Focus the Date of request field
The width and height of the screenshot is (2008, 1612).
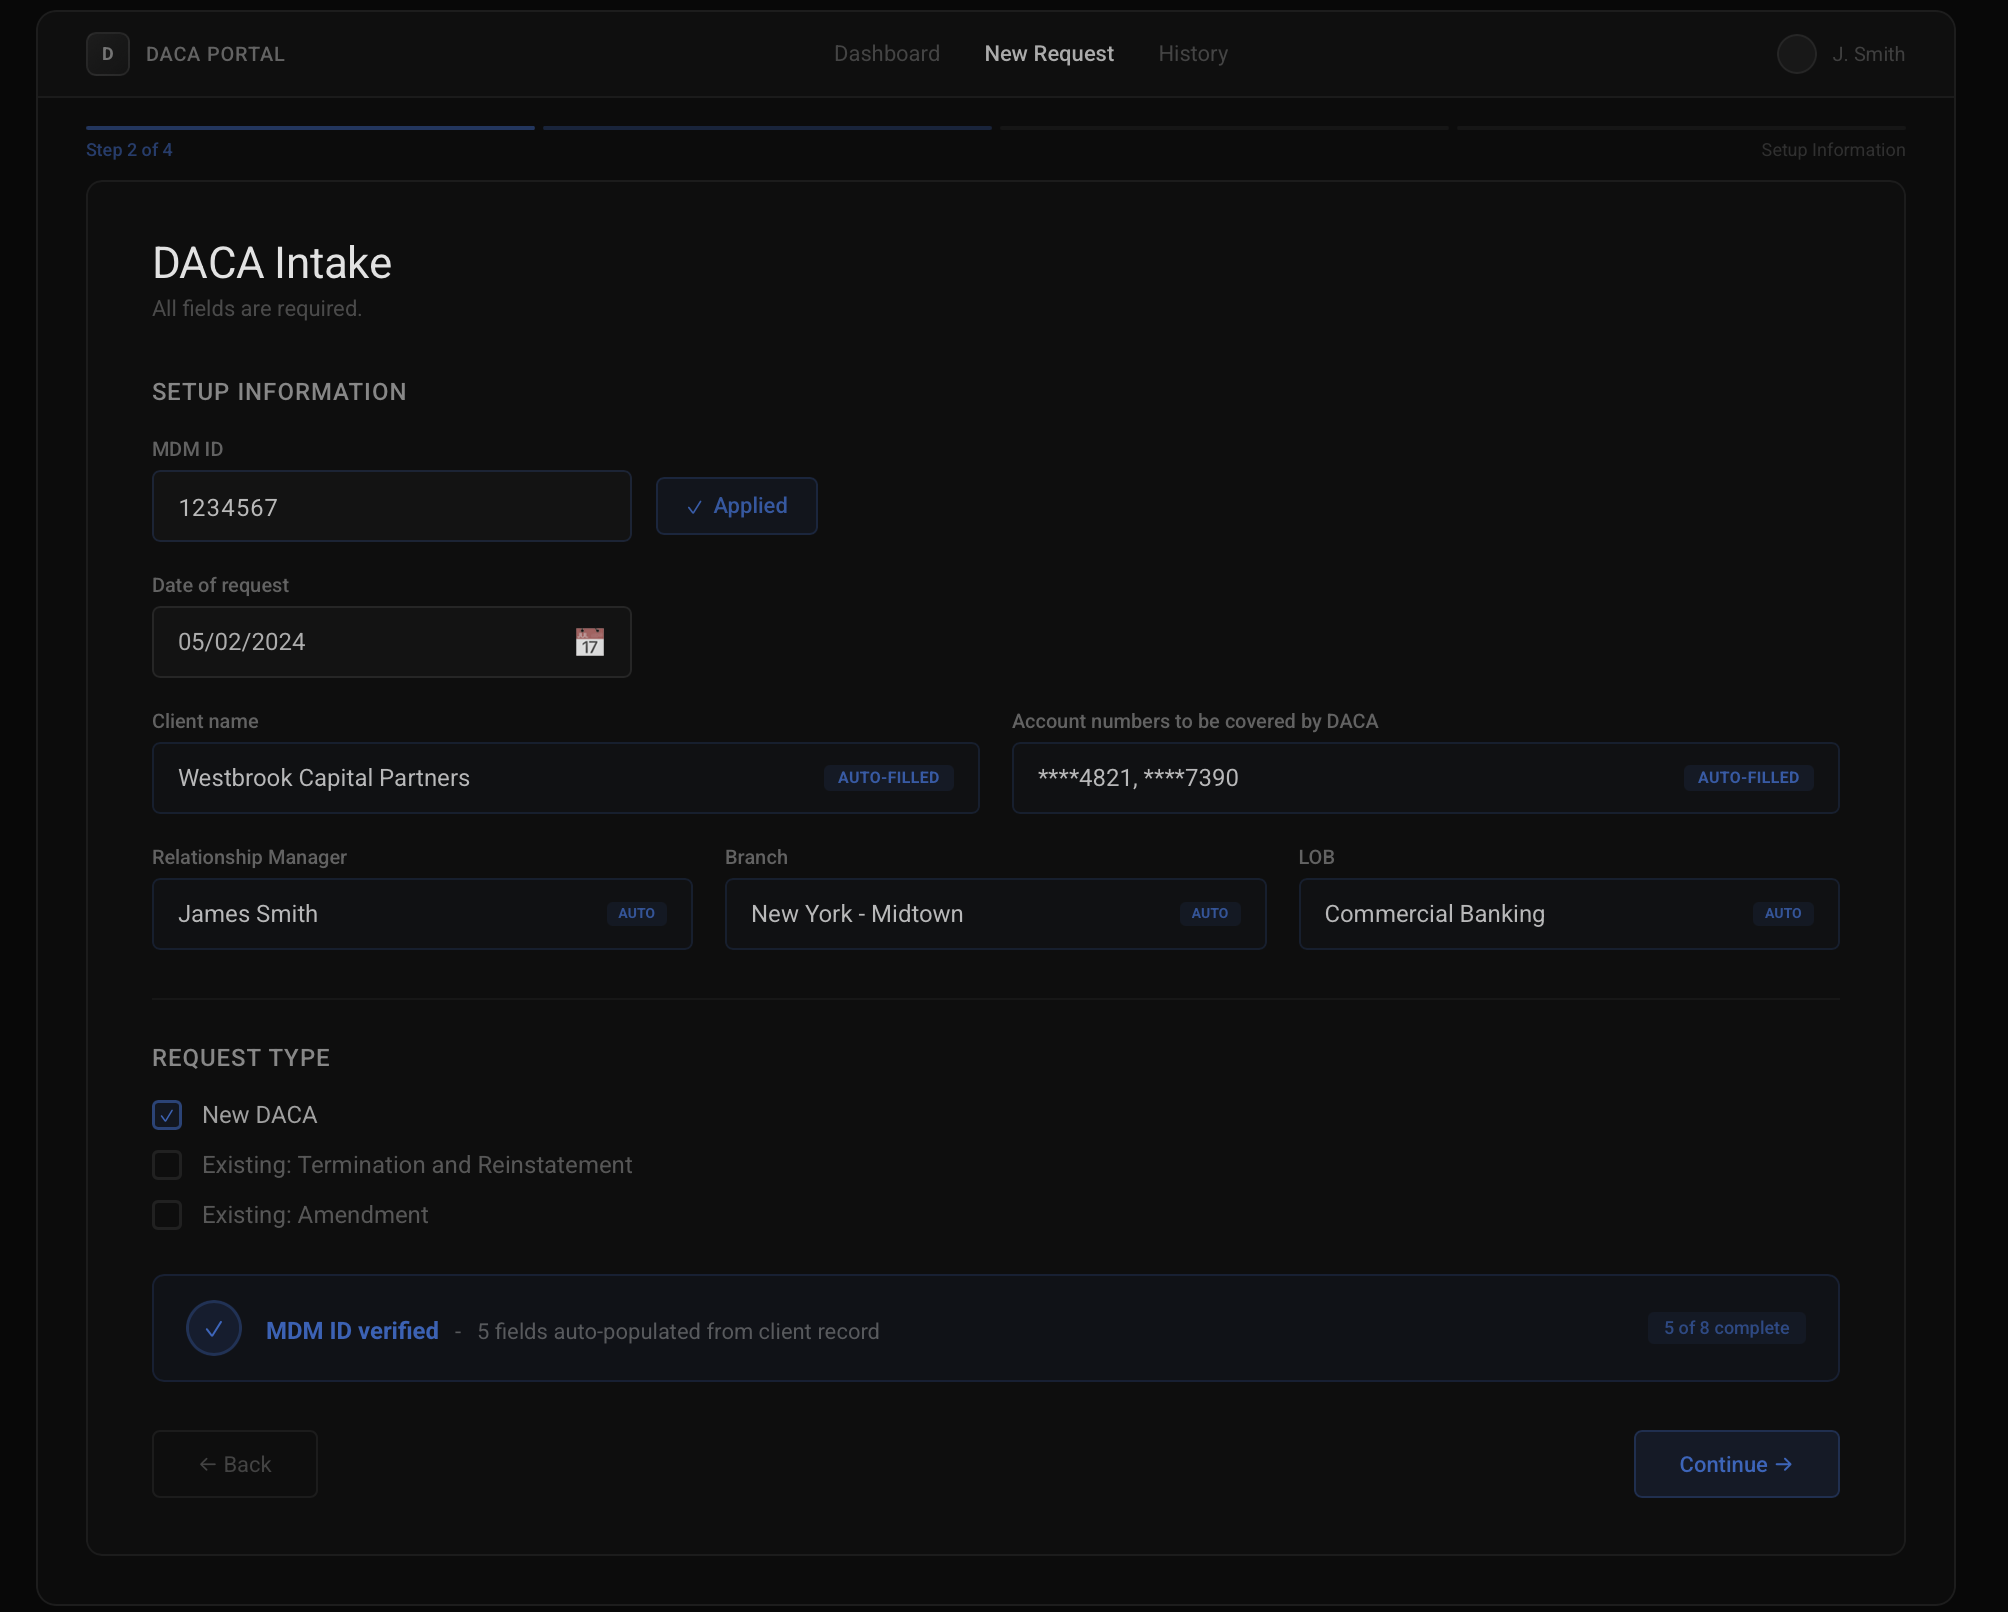click(392, 642)
